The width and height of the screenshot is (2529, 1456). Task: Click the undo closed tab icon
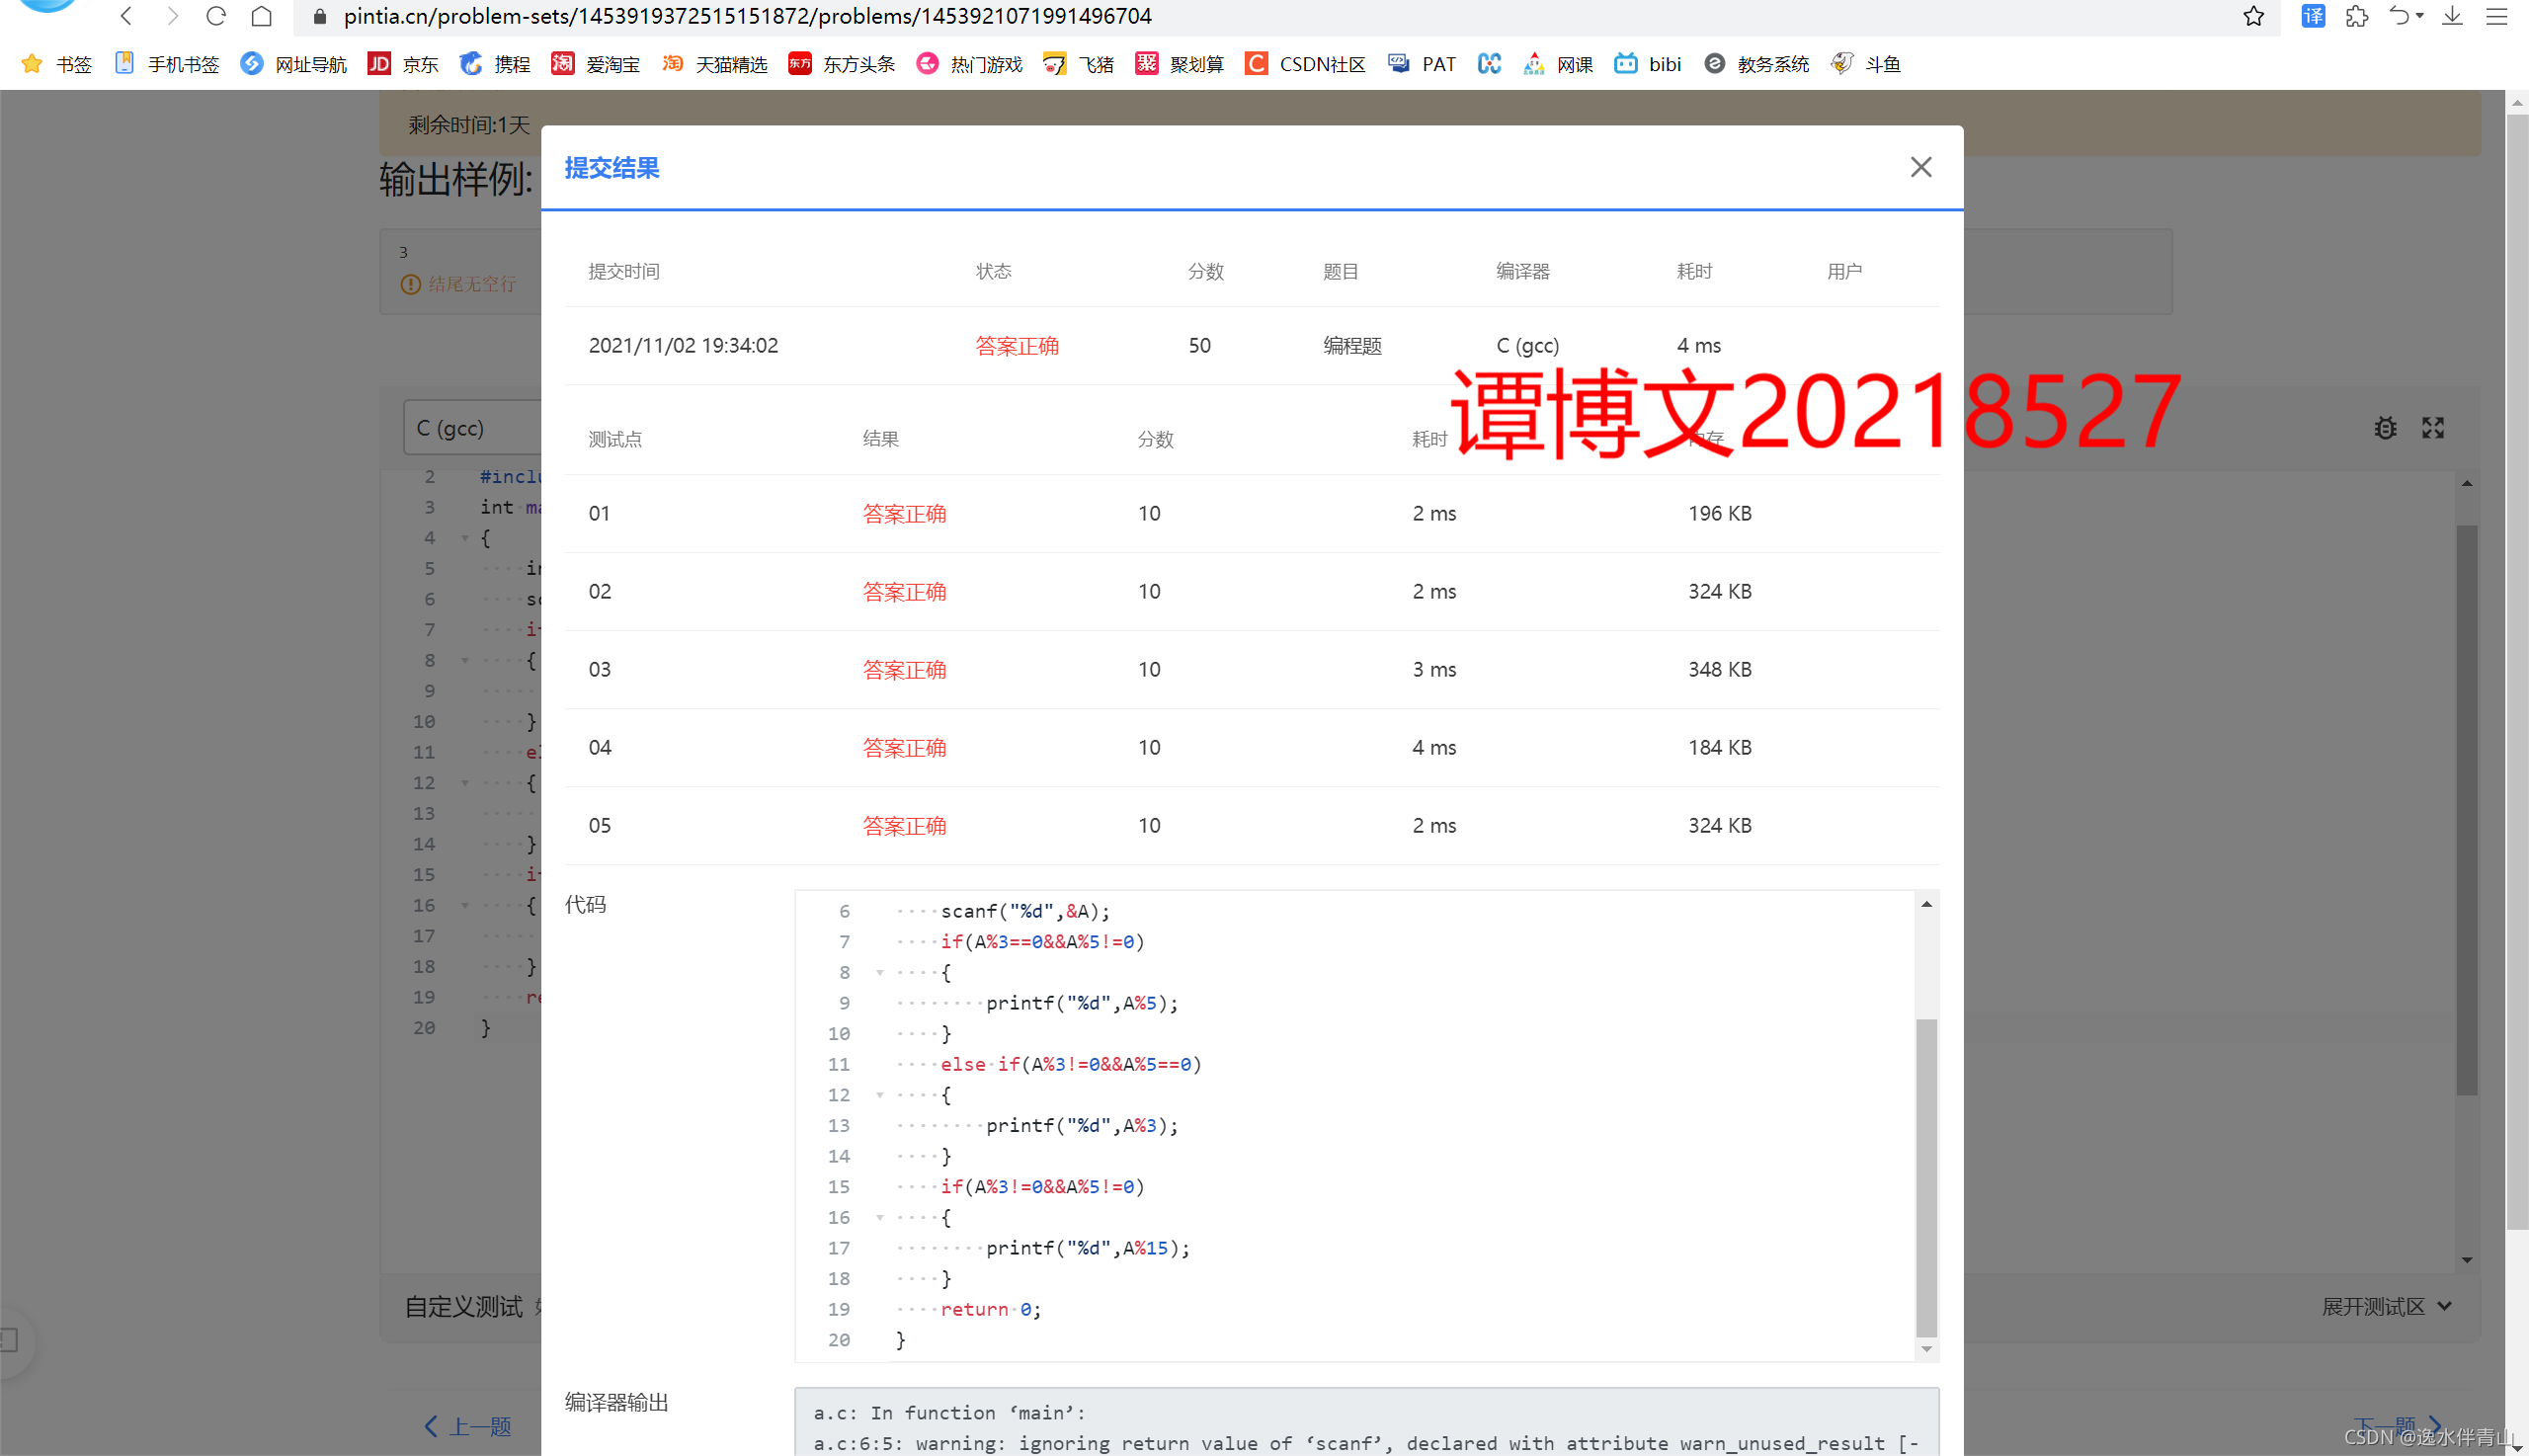click(2399, 16)
